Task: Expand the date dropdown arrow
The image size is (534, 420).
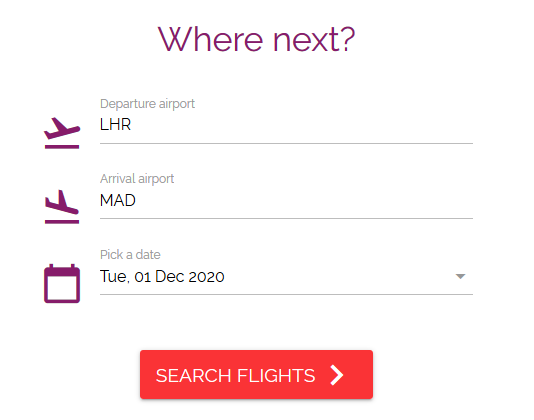Action: click(x=460, y=276)
